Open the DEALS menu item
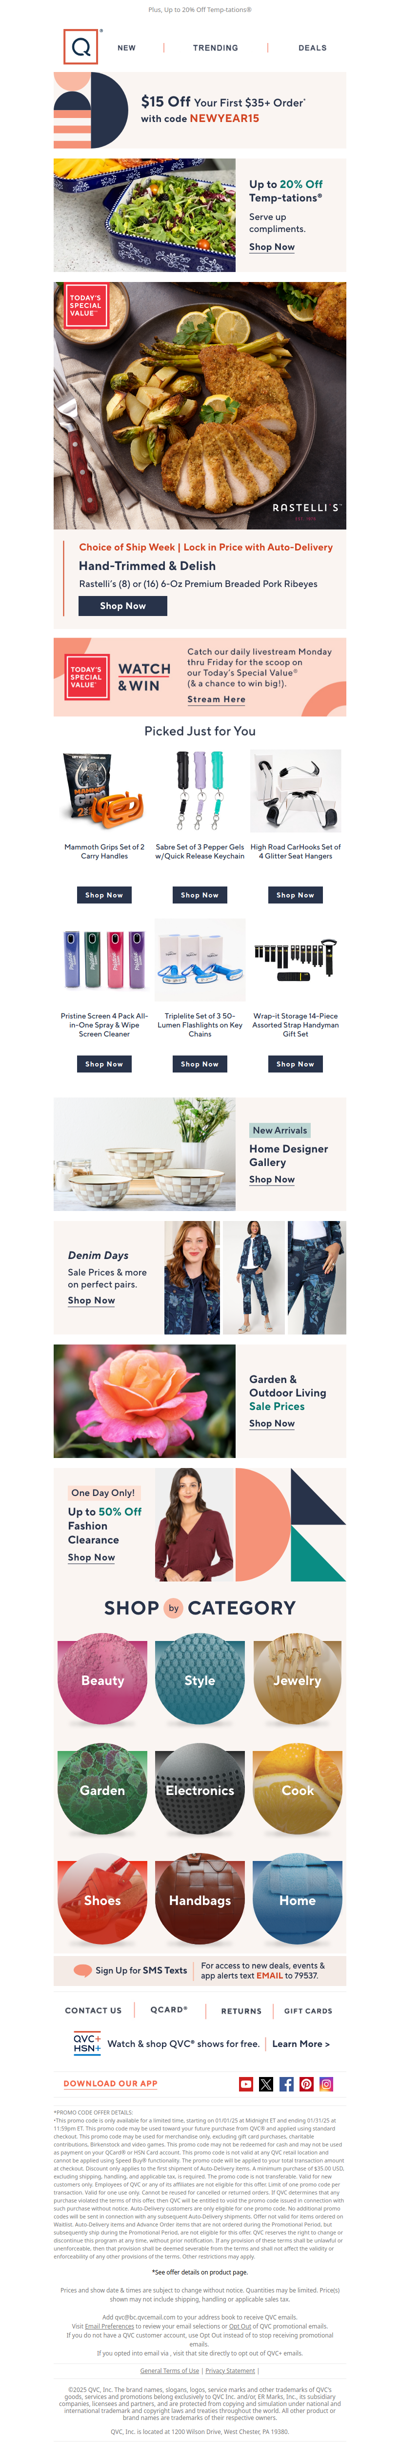 click(x=312, y=47)
